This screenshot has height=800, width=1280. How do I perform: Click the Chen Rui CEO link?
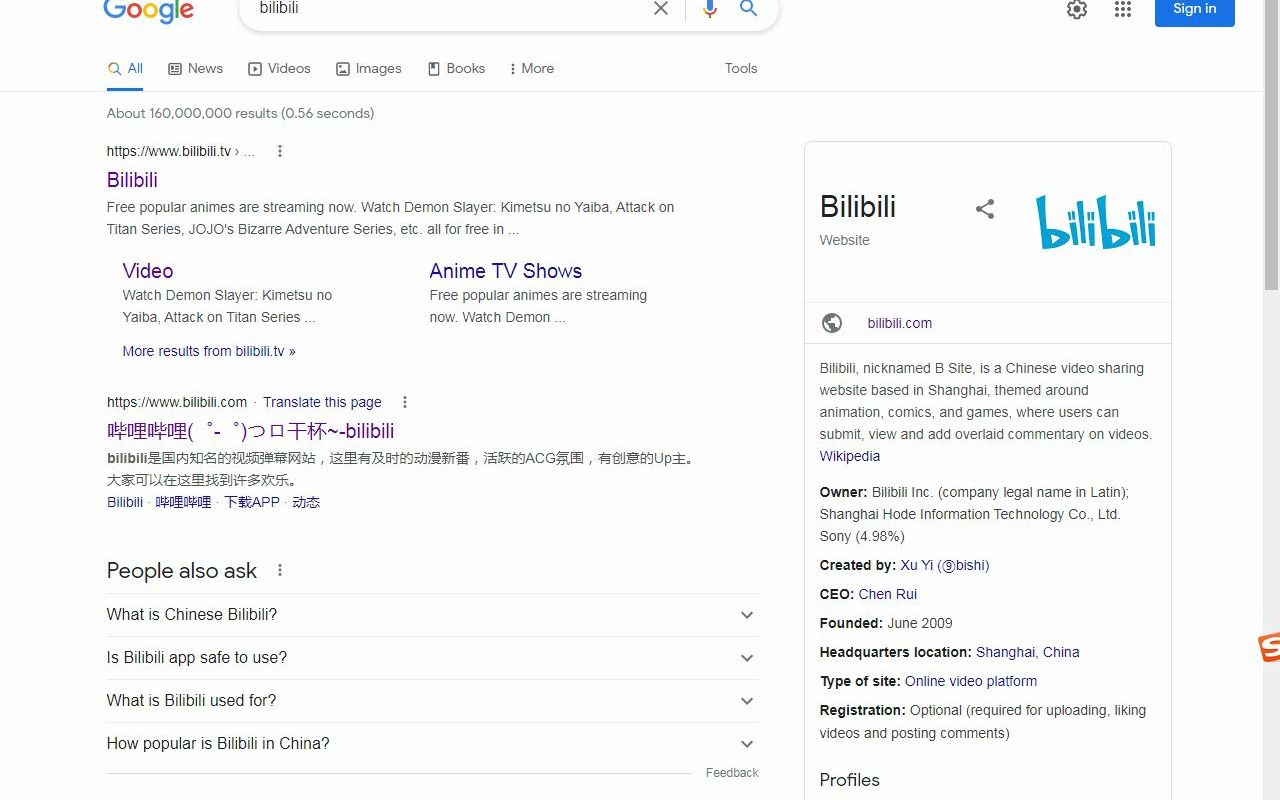click(x=888, y=594)
